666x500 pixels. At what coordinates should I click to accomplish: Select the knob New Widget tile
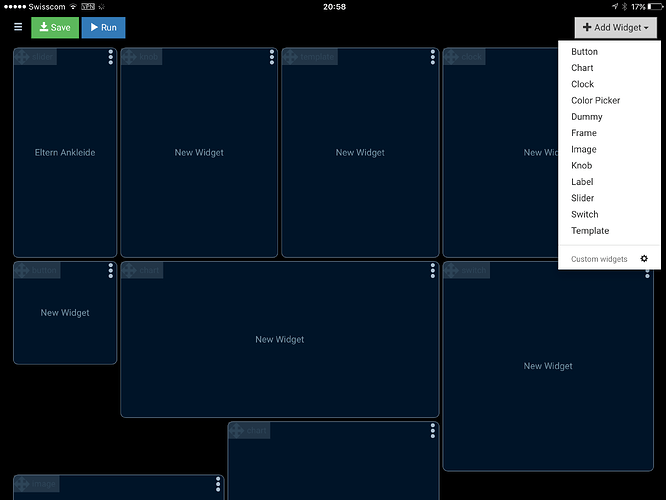199,153
